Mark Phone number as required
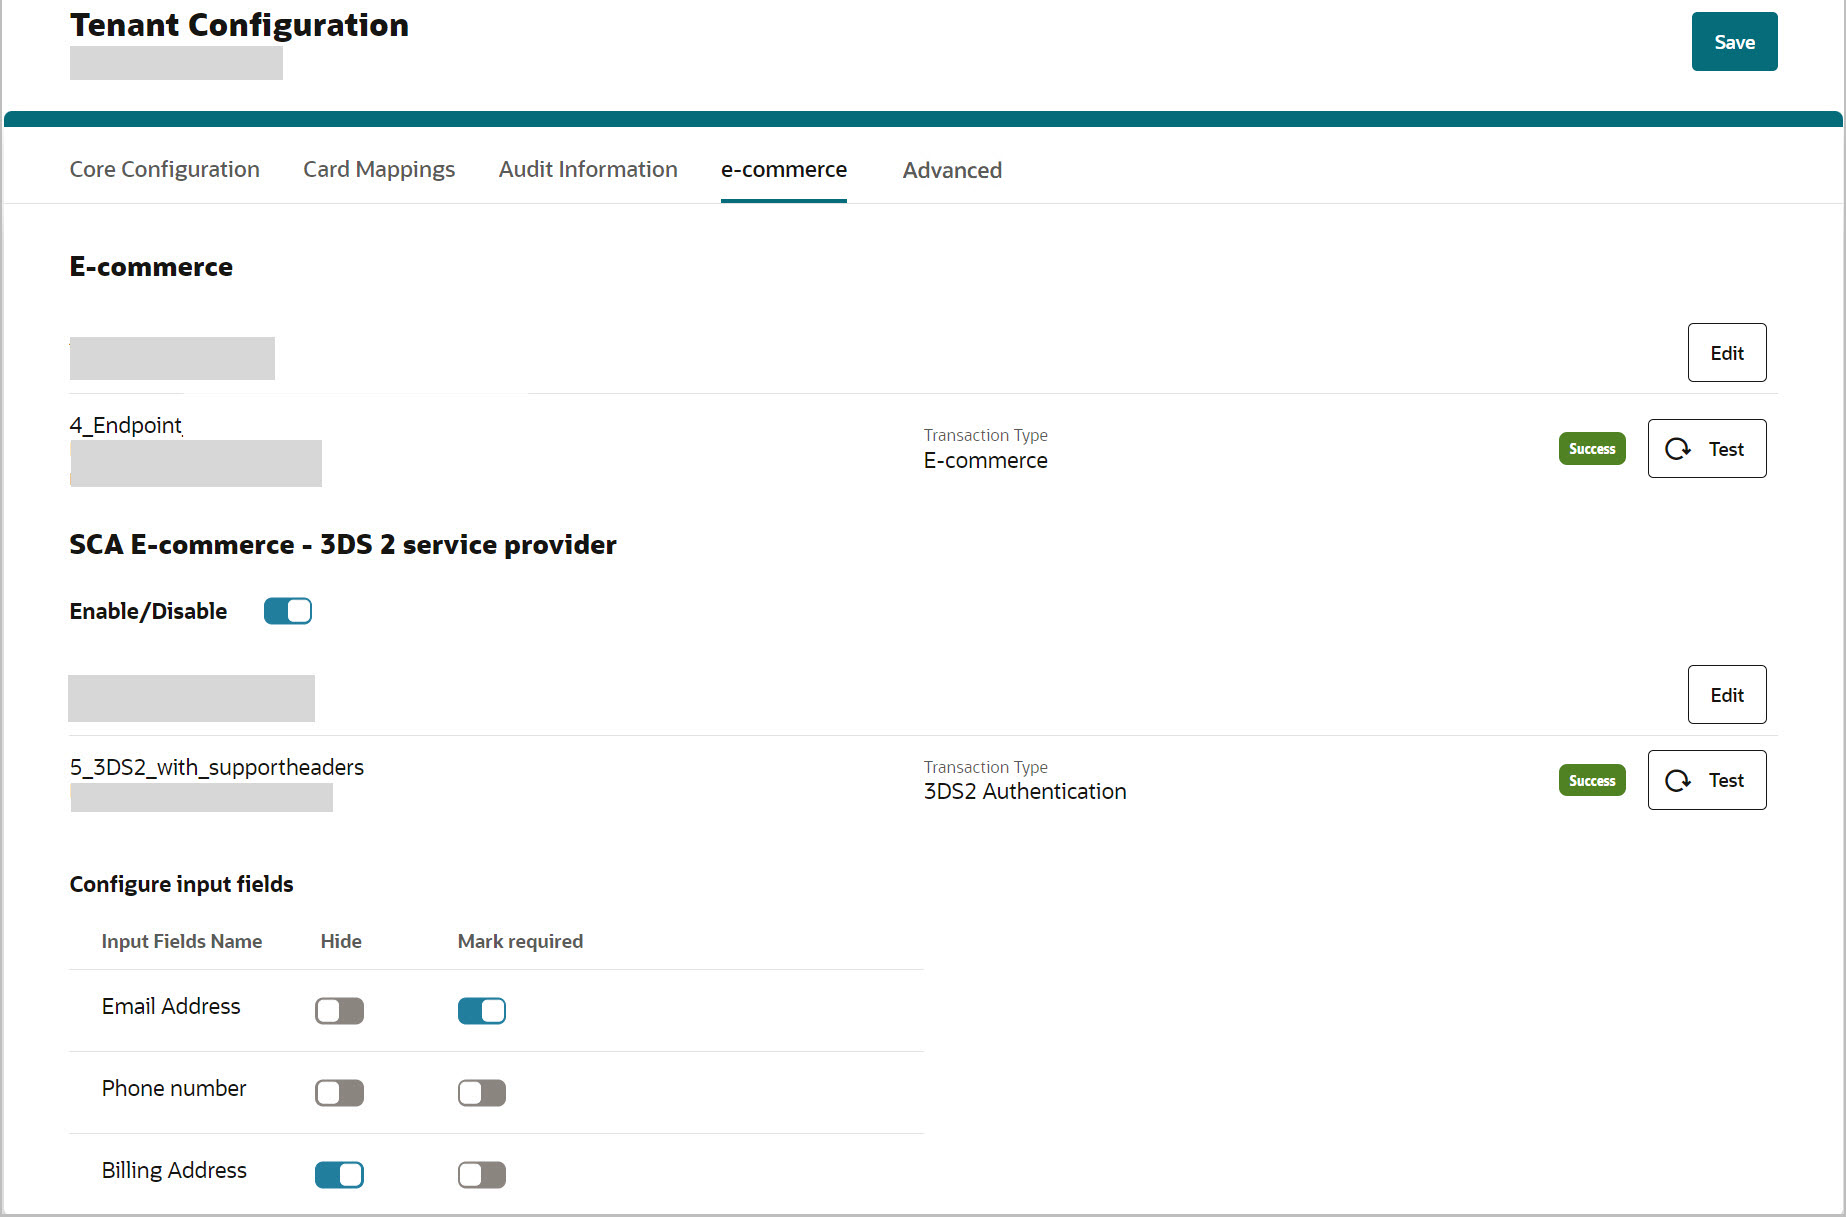Image resolution: width=1846 pixels, height=1217 pixels. pyautogui.click(x=481, y=1092)
